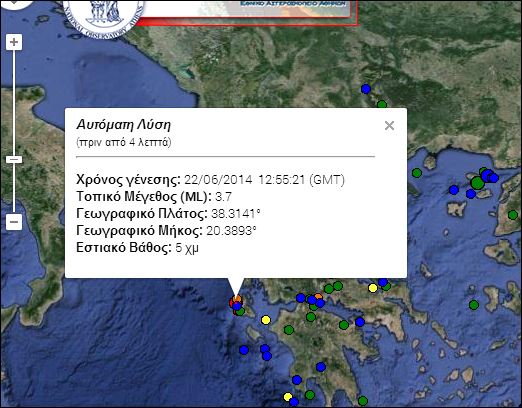Select the orange marker near Gulf of Corinth
522x408 pixels.
point(319,296)
